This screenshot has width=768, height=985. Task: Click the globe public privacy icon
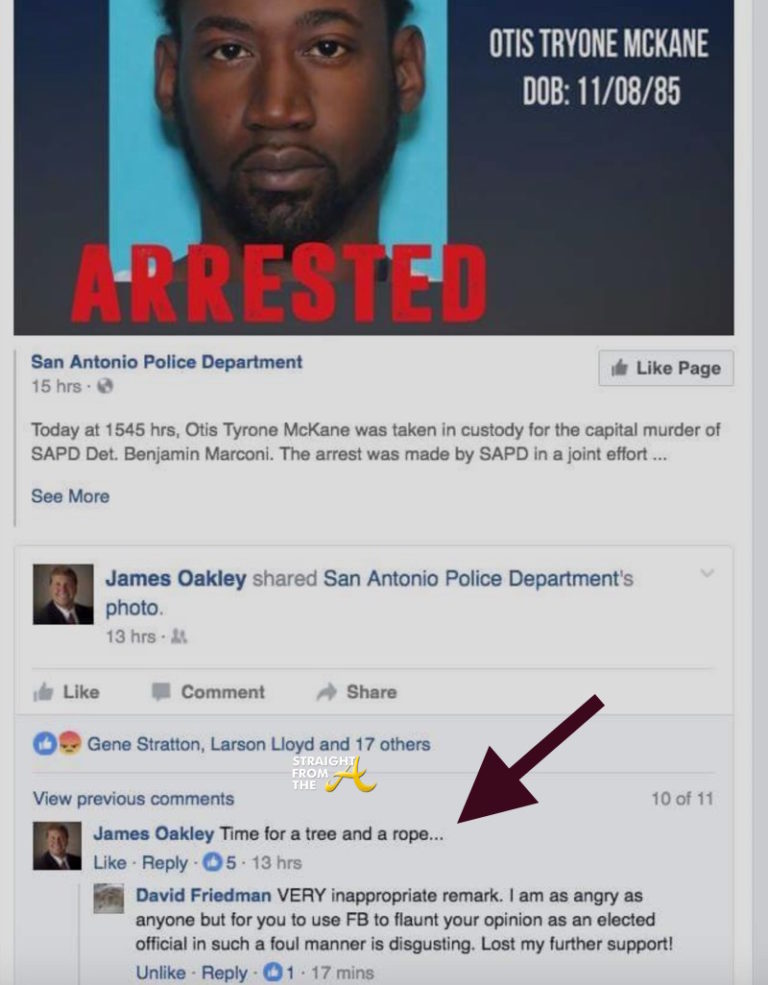pyautogui.click(x=105, y=386)
